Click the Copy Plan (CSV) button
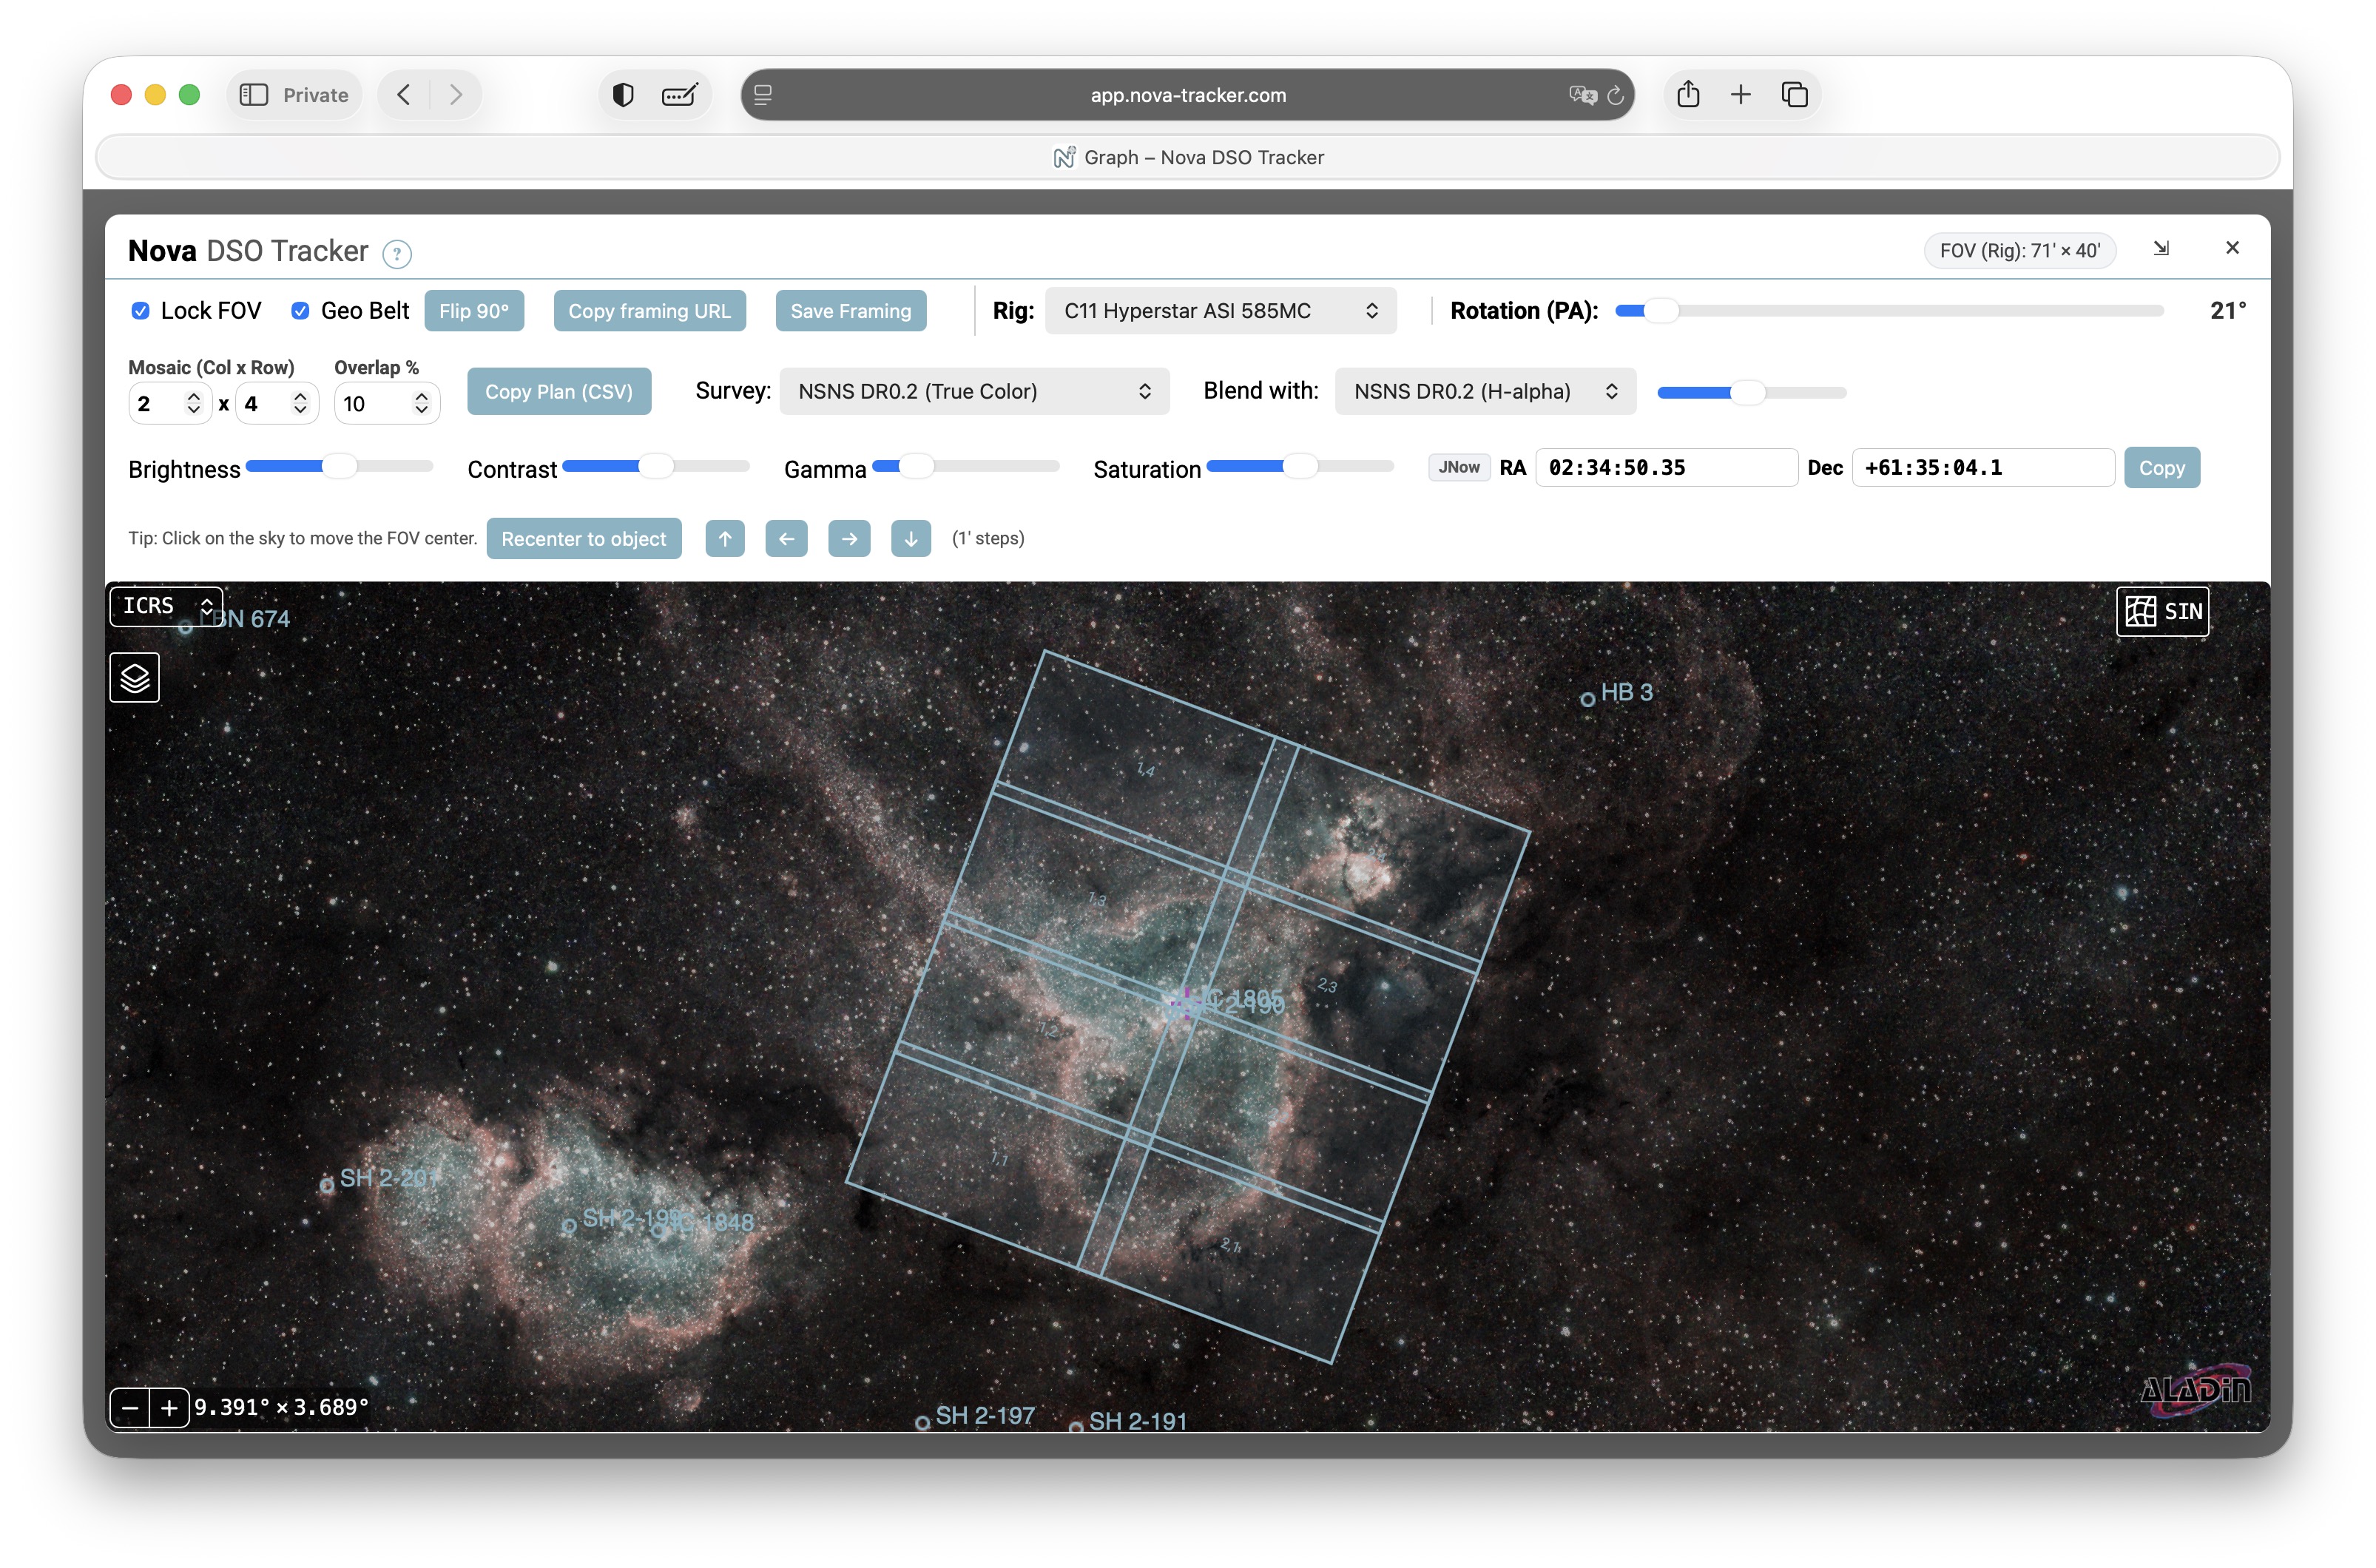This screenshot has height=1568, width=2376. [x=558, y=391]
